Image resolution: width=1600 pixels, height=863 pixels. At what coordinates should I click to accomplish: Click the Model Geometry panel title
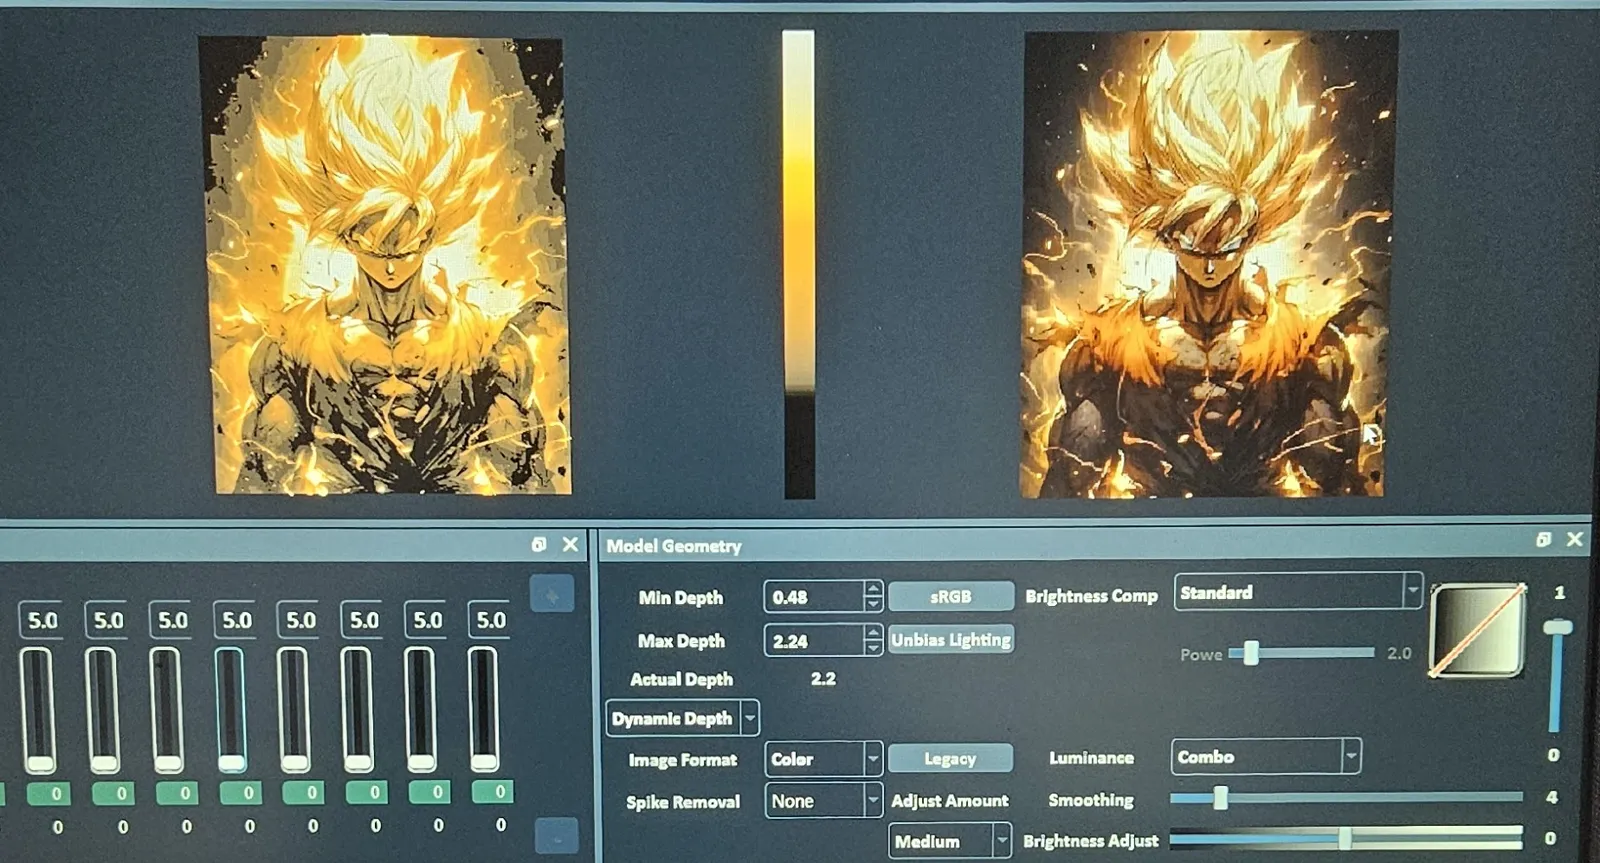click(x=674, y=546)
